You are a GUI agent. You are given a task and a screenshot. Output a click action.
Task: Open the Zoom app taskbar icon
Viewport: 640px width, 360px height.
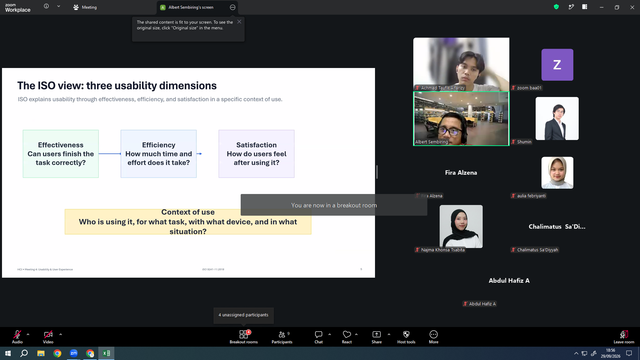(73, 353)
